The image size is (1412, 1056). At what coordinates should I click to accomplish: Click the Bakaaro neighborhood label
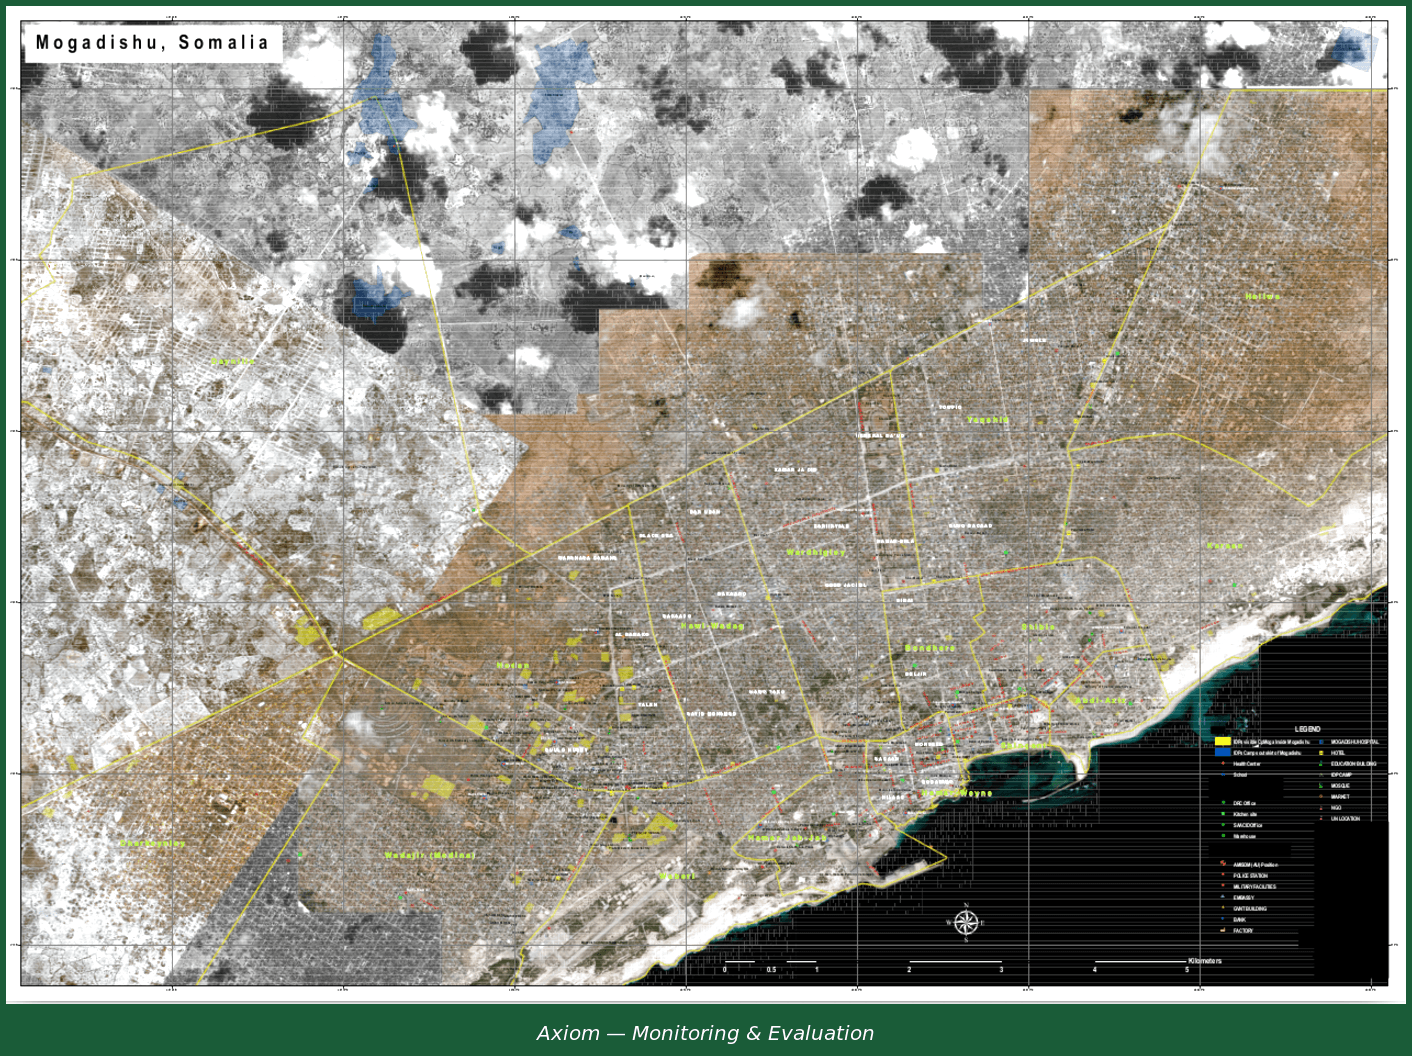click(731, 594)
